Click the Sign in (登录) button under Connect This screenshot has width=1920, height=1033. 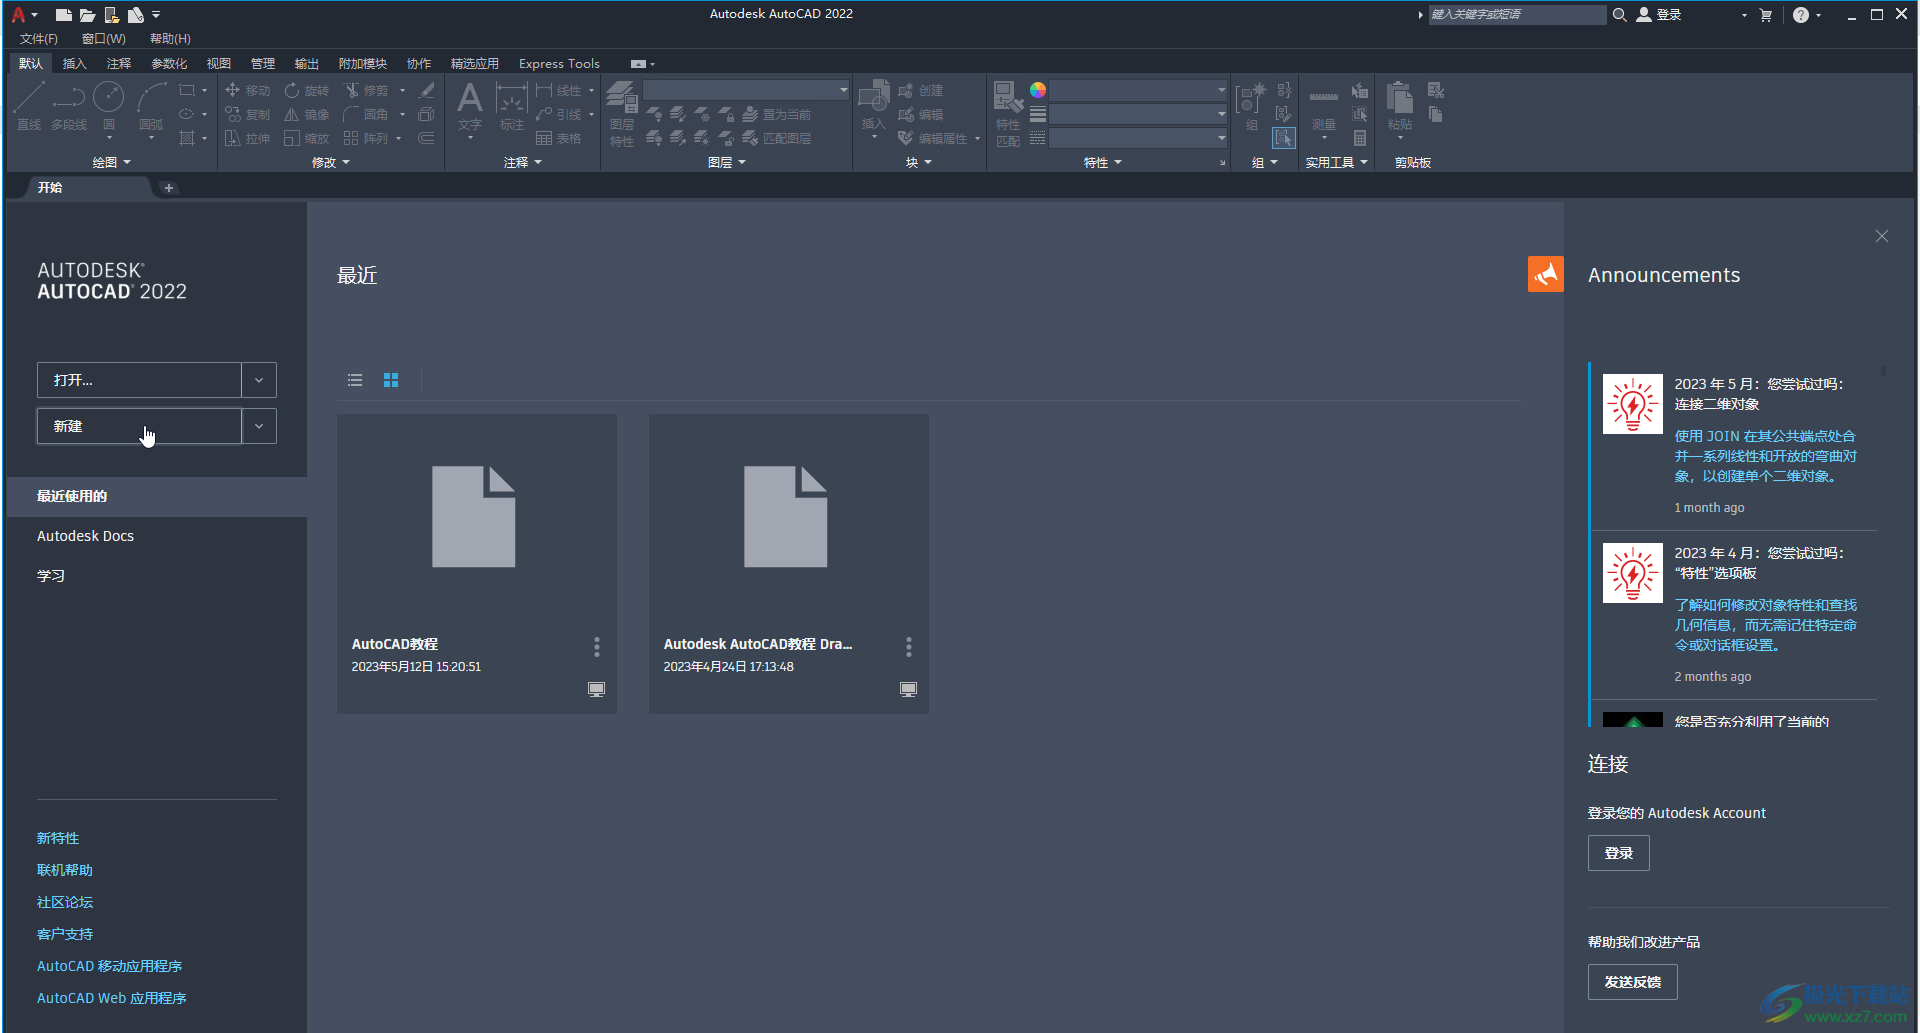(1618, 853)
